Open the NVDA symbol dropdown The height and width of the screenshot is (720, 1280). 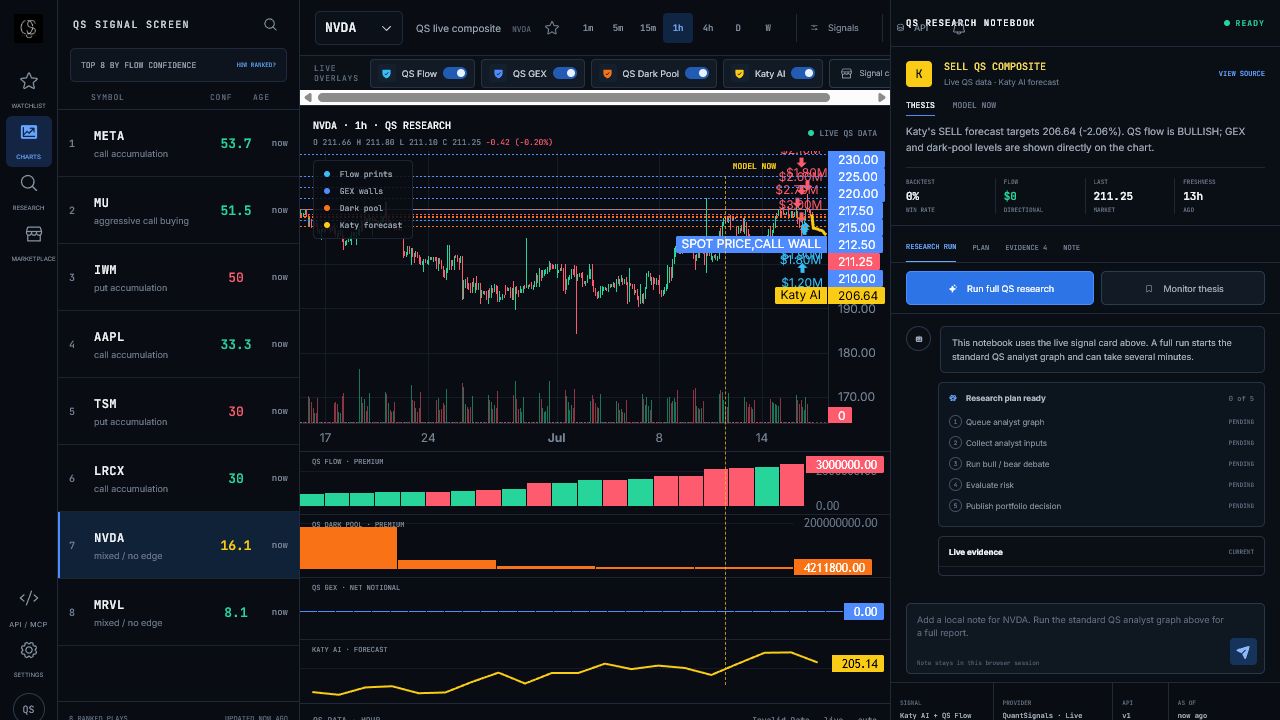coord(359,28)
